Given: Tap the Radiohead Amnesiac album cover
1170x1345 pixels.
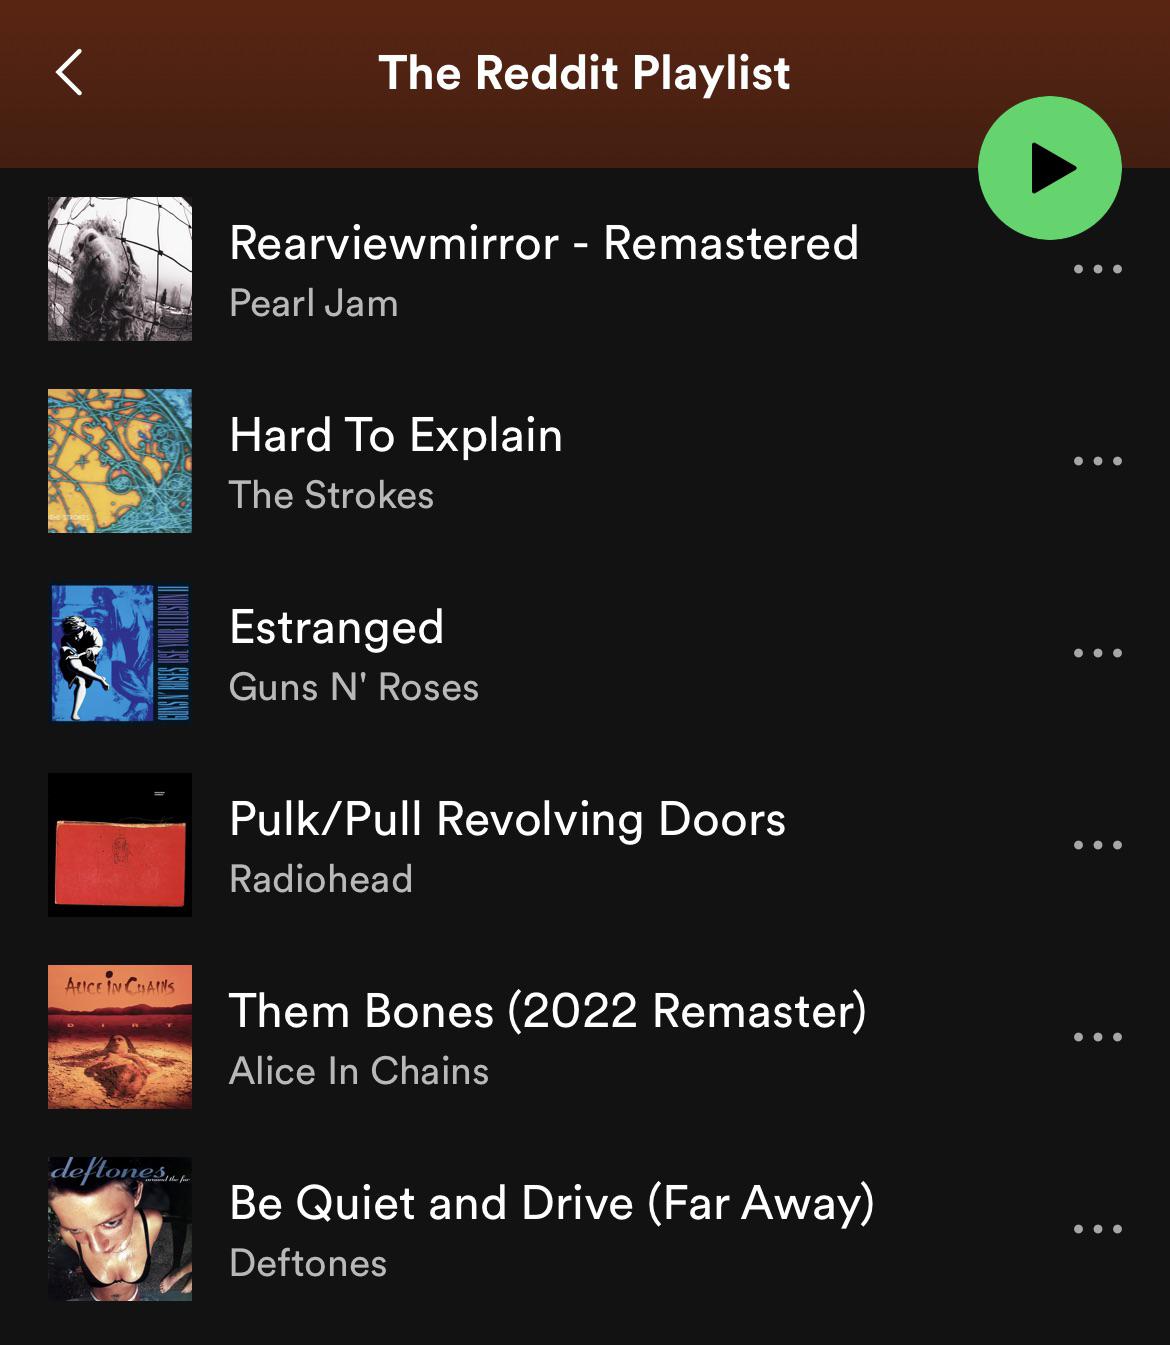Looking at the screenshot, I should [120, 845].
